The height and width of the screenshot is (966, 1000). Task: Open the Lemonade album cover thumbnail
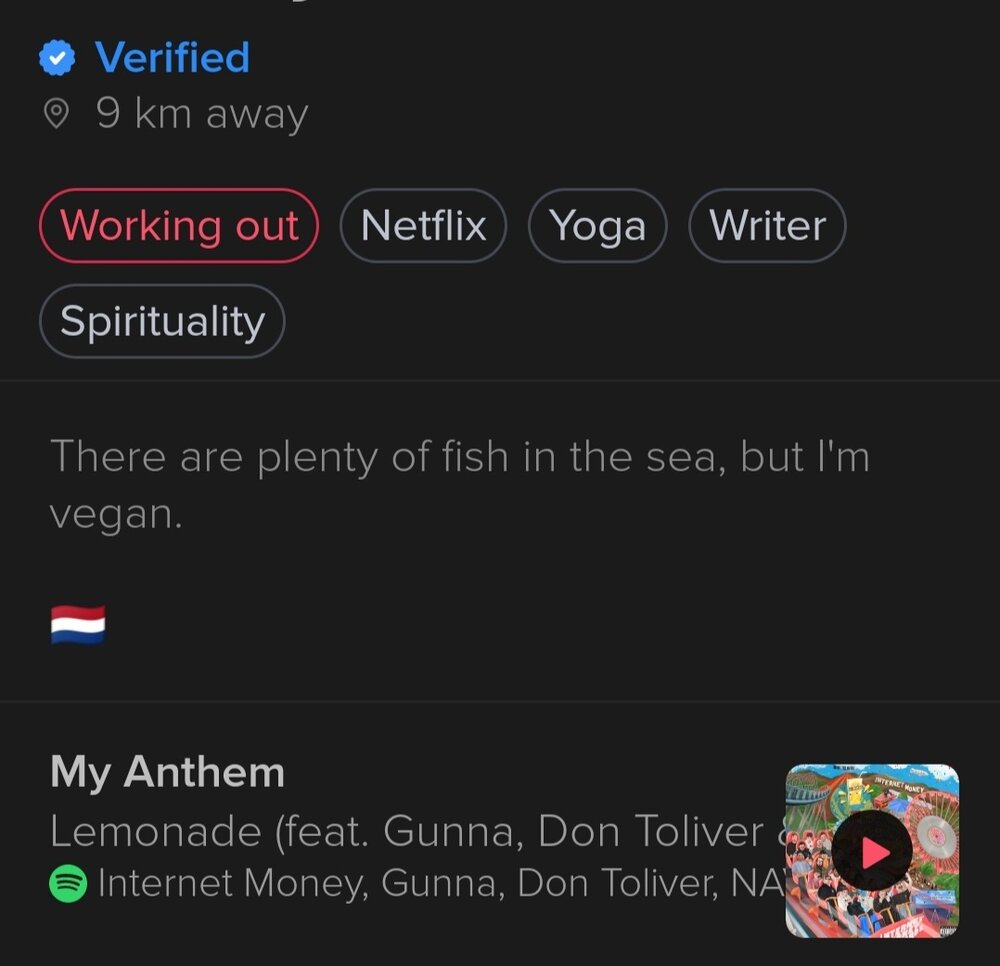(x=872, y=851)
